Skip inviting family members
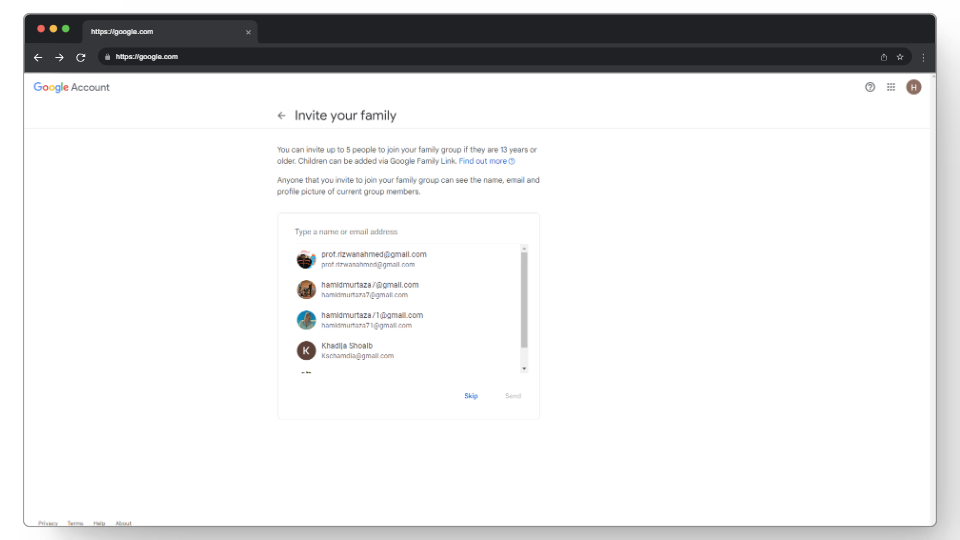 point(471,396)
